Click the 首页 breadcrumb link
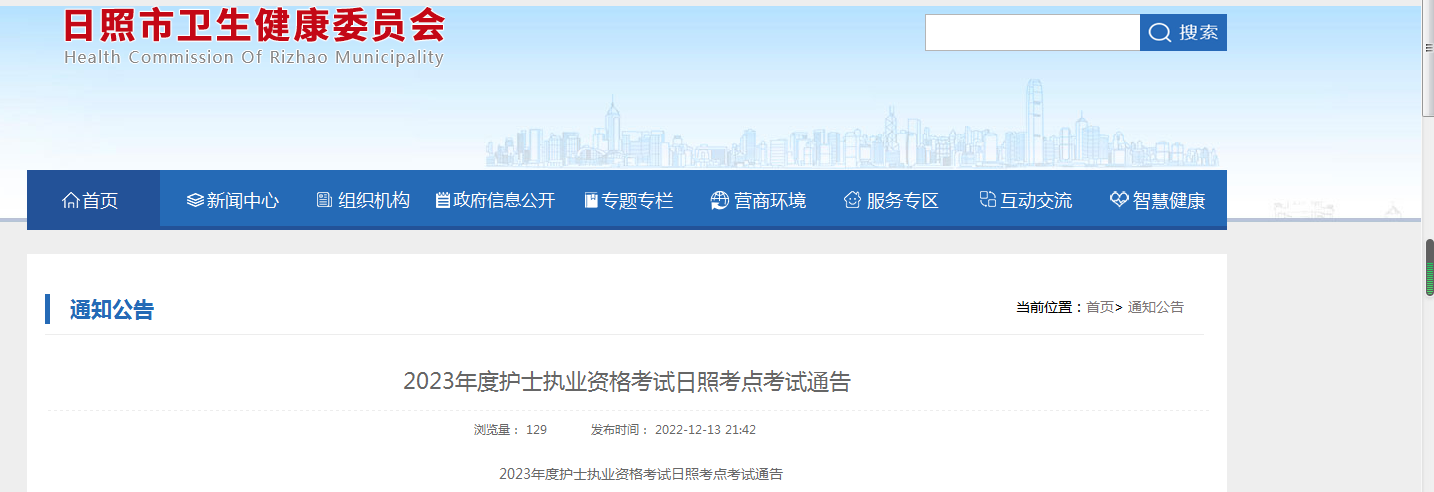This screenshot has width=1434, height=492. (x=1100, y=307)
